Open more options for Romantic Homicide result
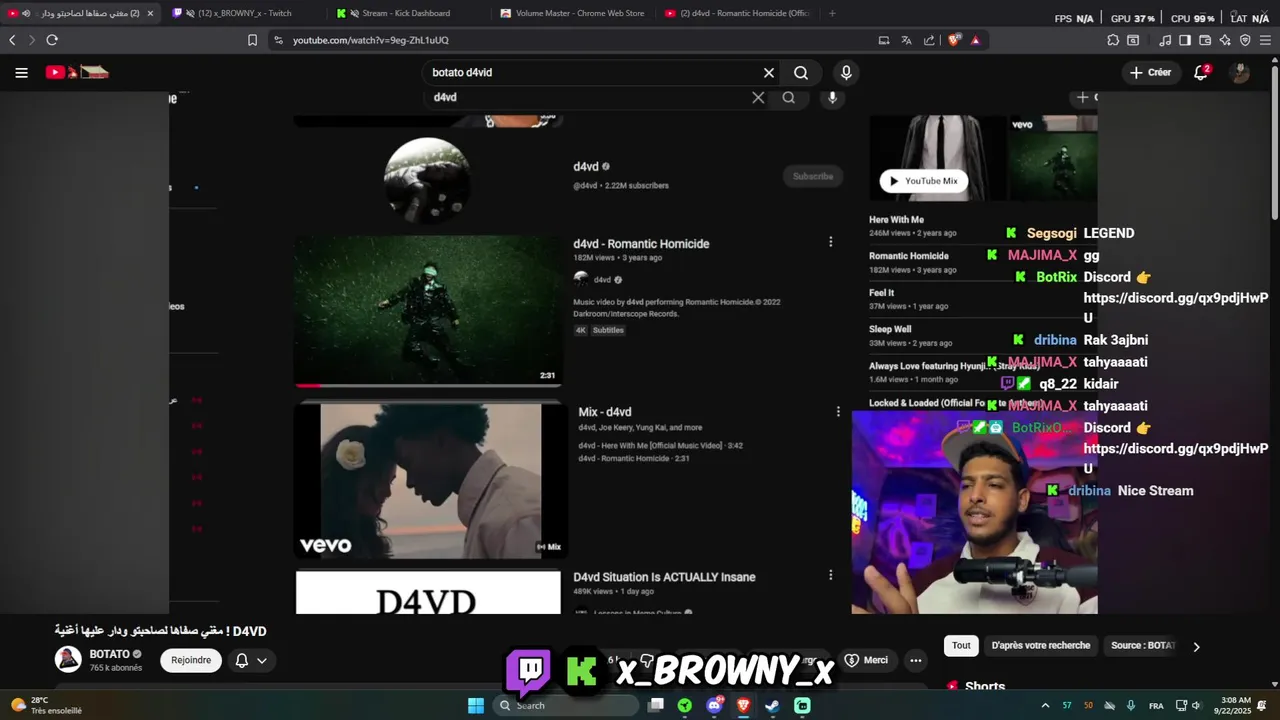 [830, 242]
